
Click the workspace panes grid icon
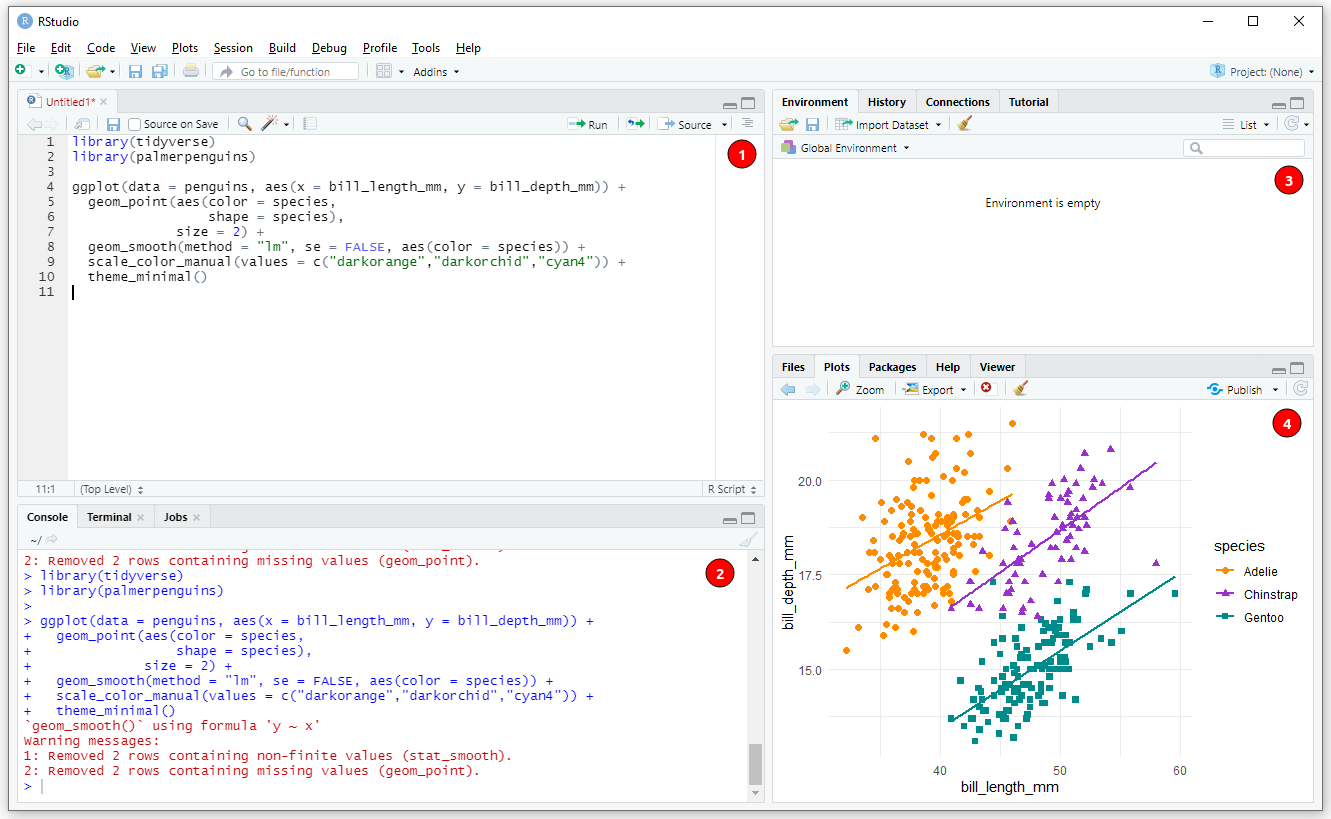click(384, 71)
